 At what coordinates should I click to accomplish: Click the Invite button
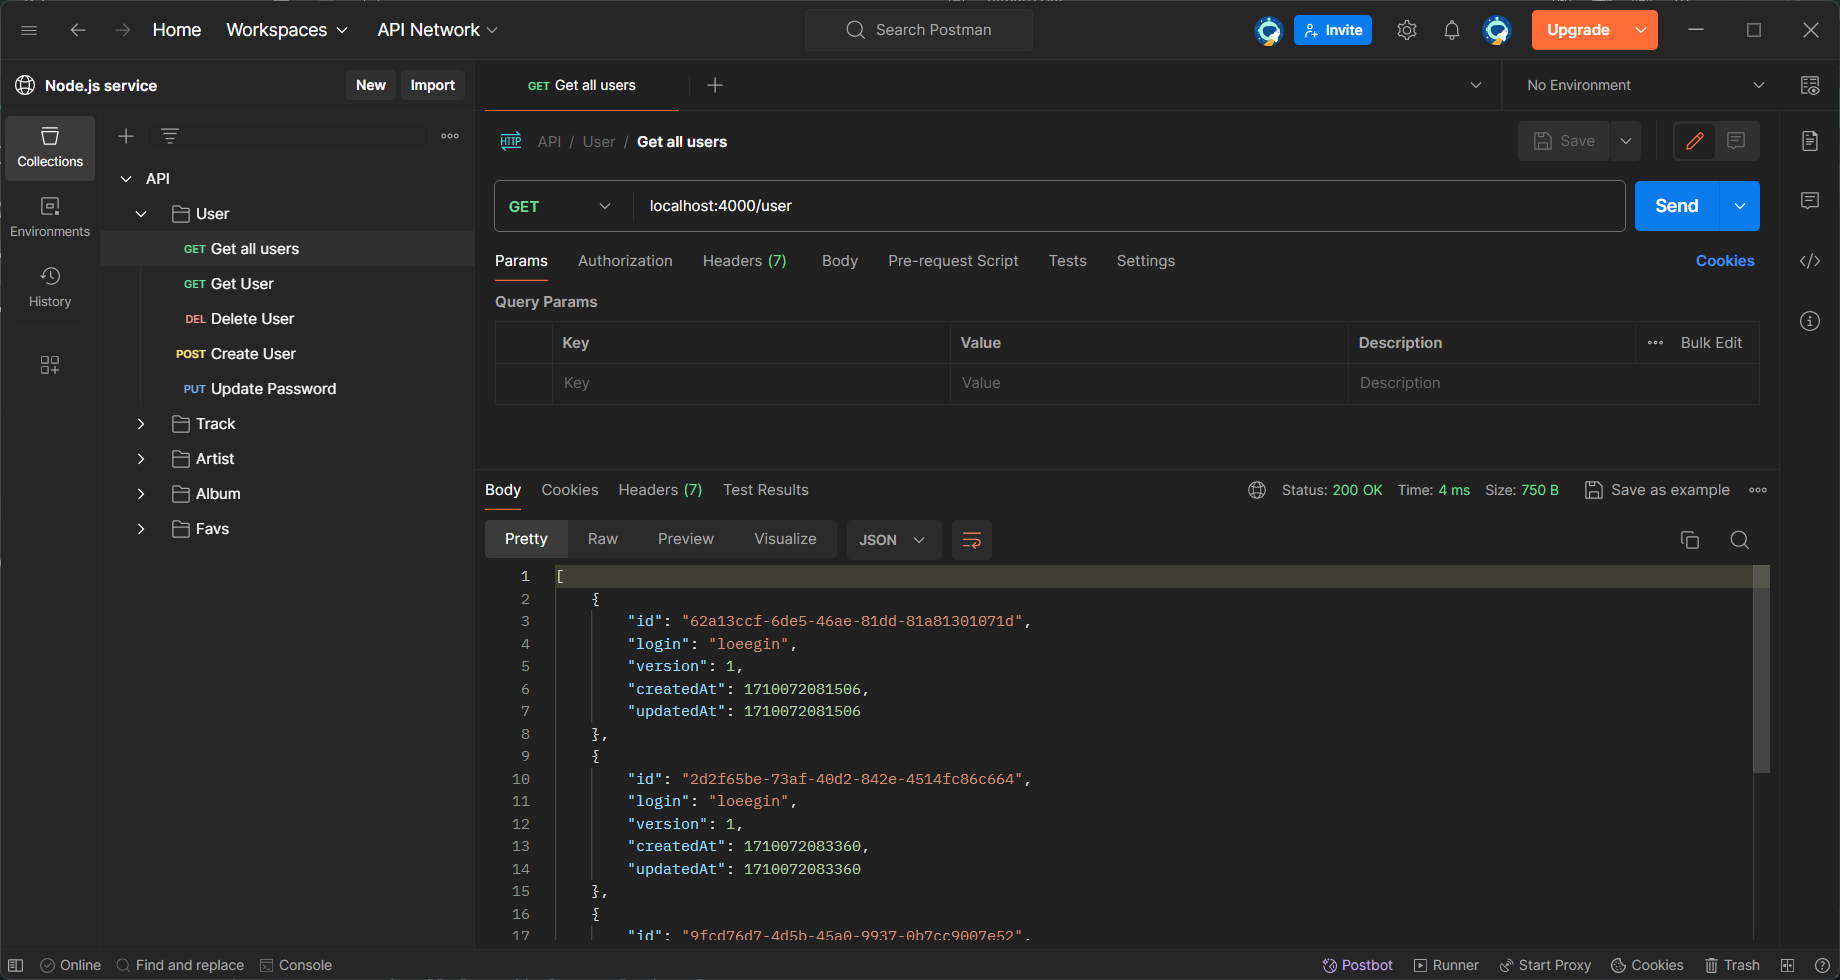pyautogui.click(x=1333, y=30)
